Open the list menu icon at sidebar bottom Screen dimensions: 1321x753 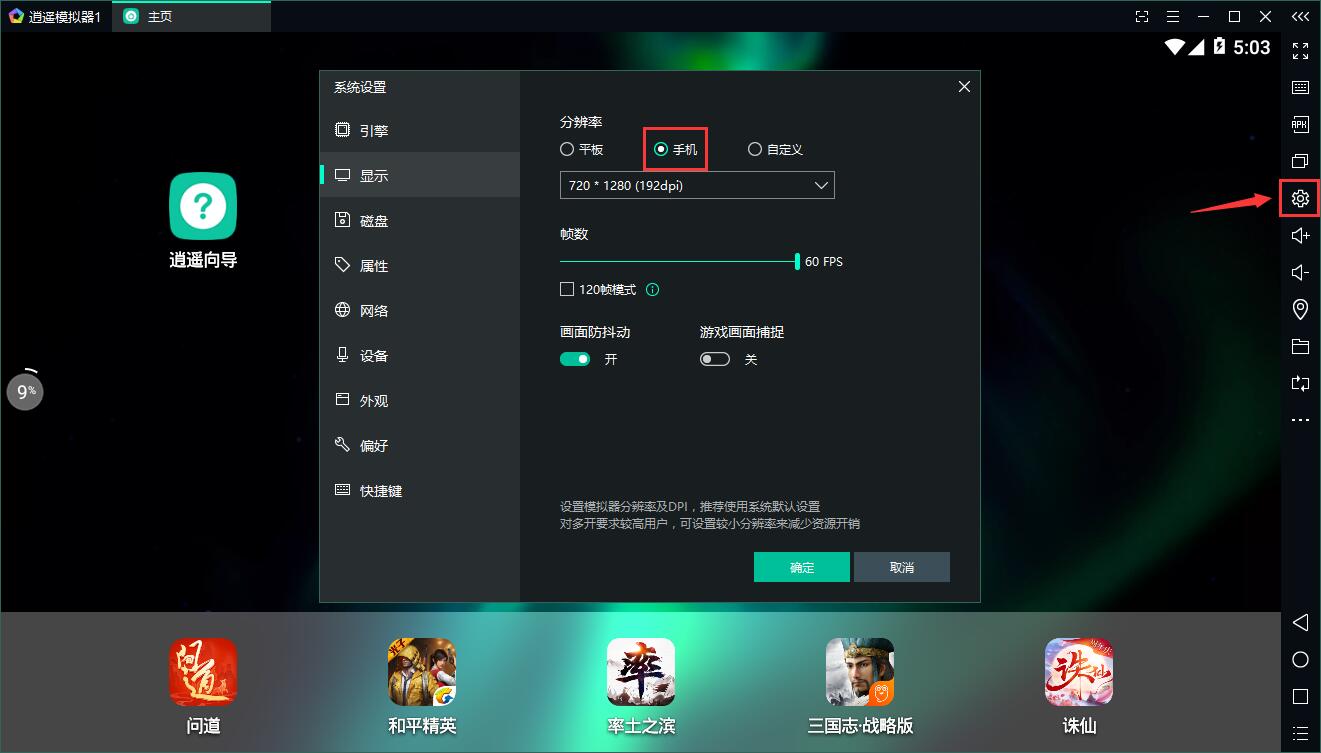(x=1300, y=733)
